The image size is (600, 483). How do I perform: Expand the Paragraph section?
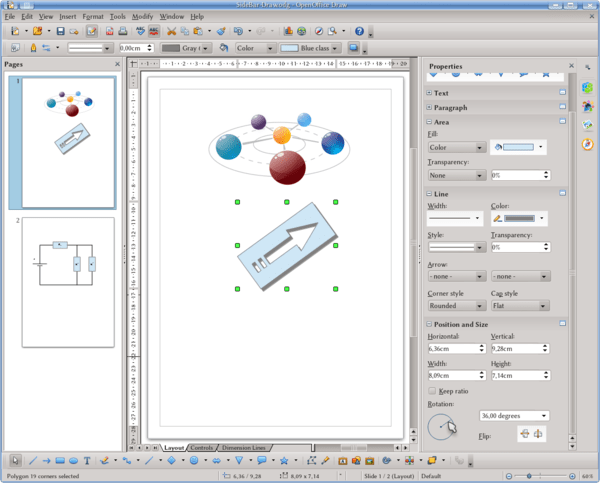click(429, 107)
